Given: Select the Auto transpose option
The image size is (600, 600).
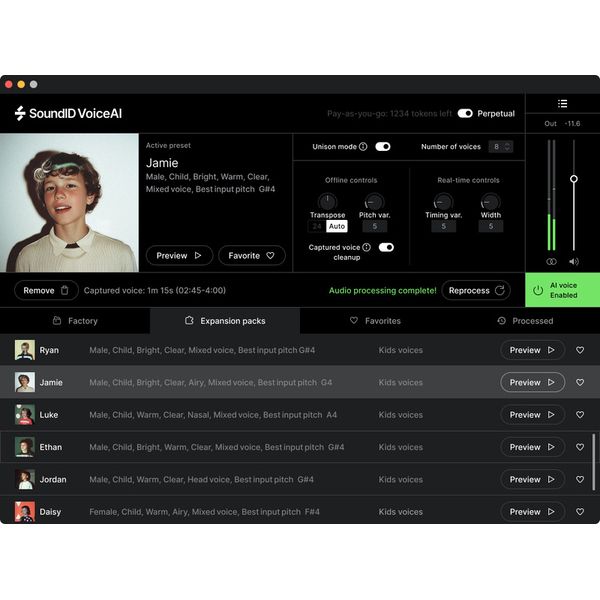Looking at the screenshot, I should tap(337, 226).
